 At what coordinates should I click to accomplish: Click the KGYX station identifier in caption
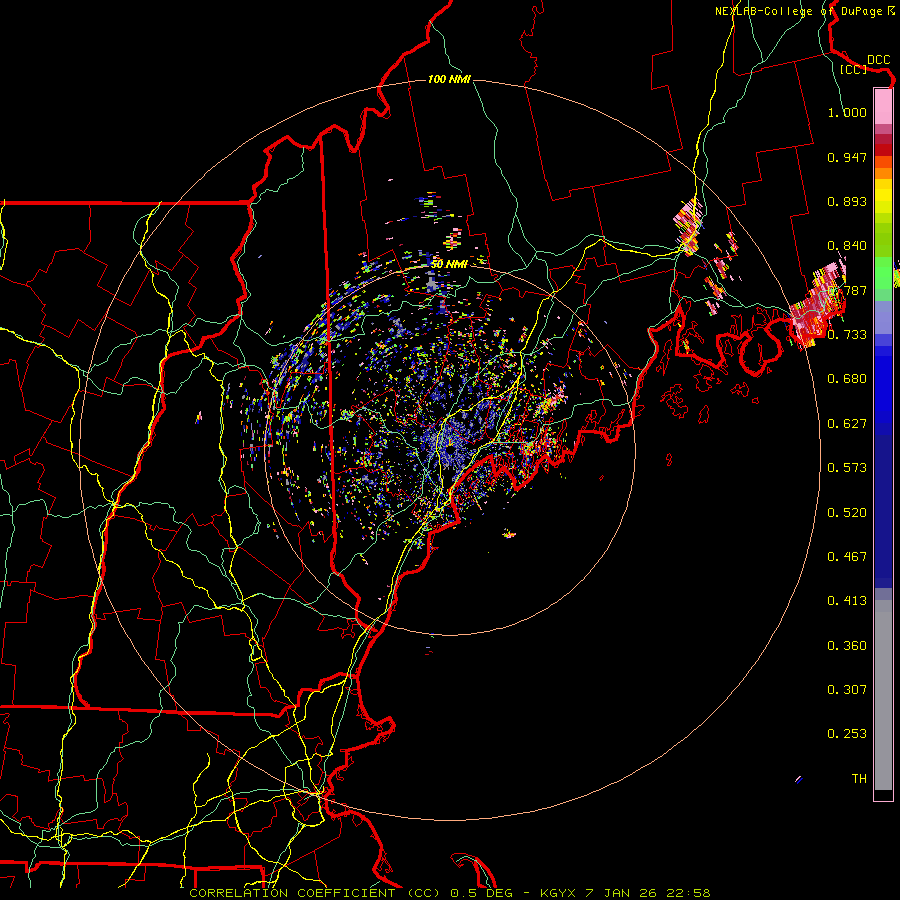[560, 893]
